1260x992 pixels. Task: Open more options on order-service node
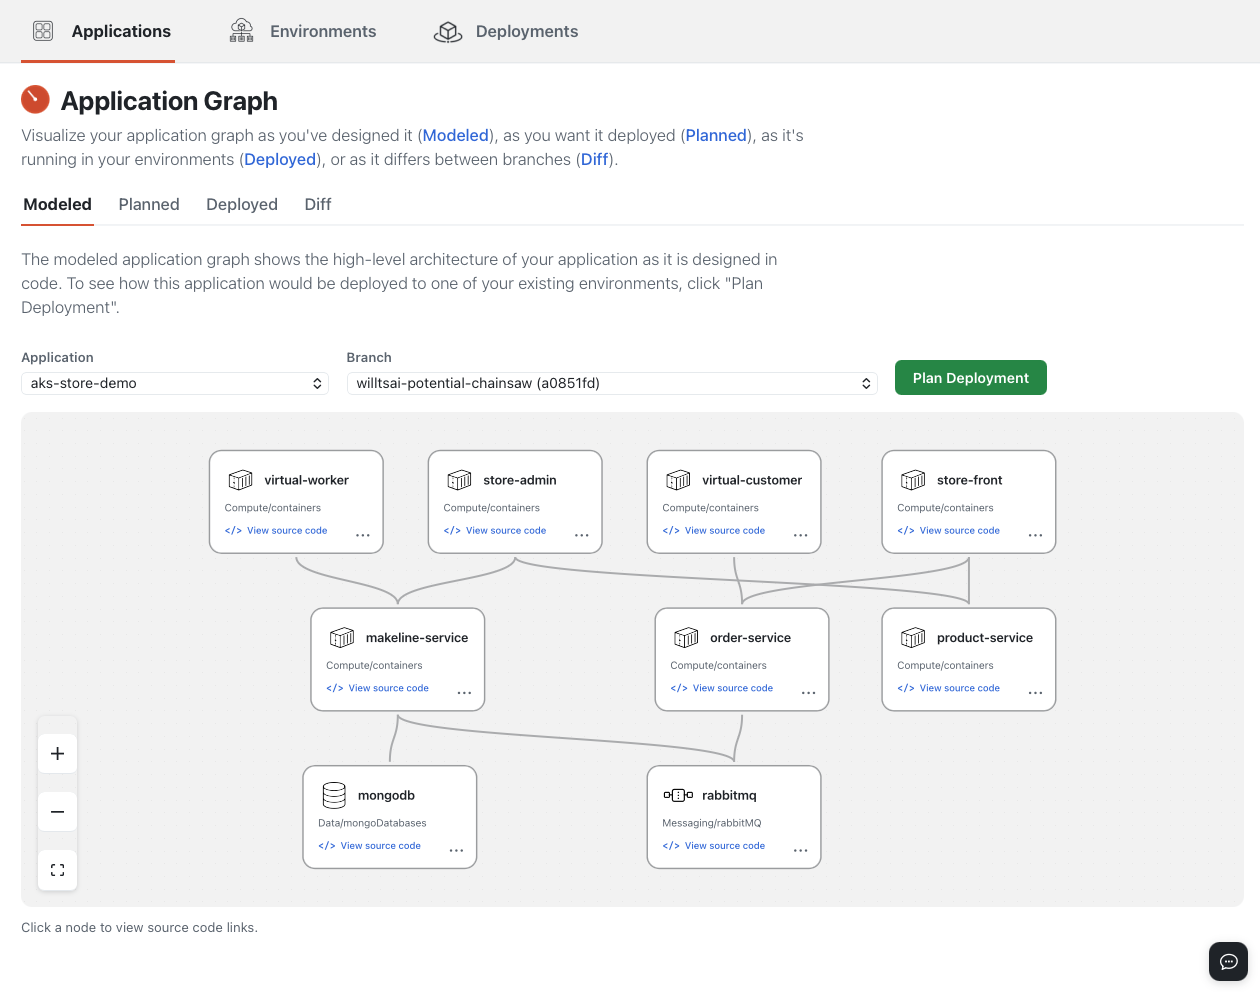click(x=809, y=692)
